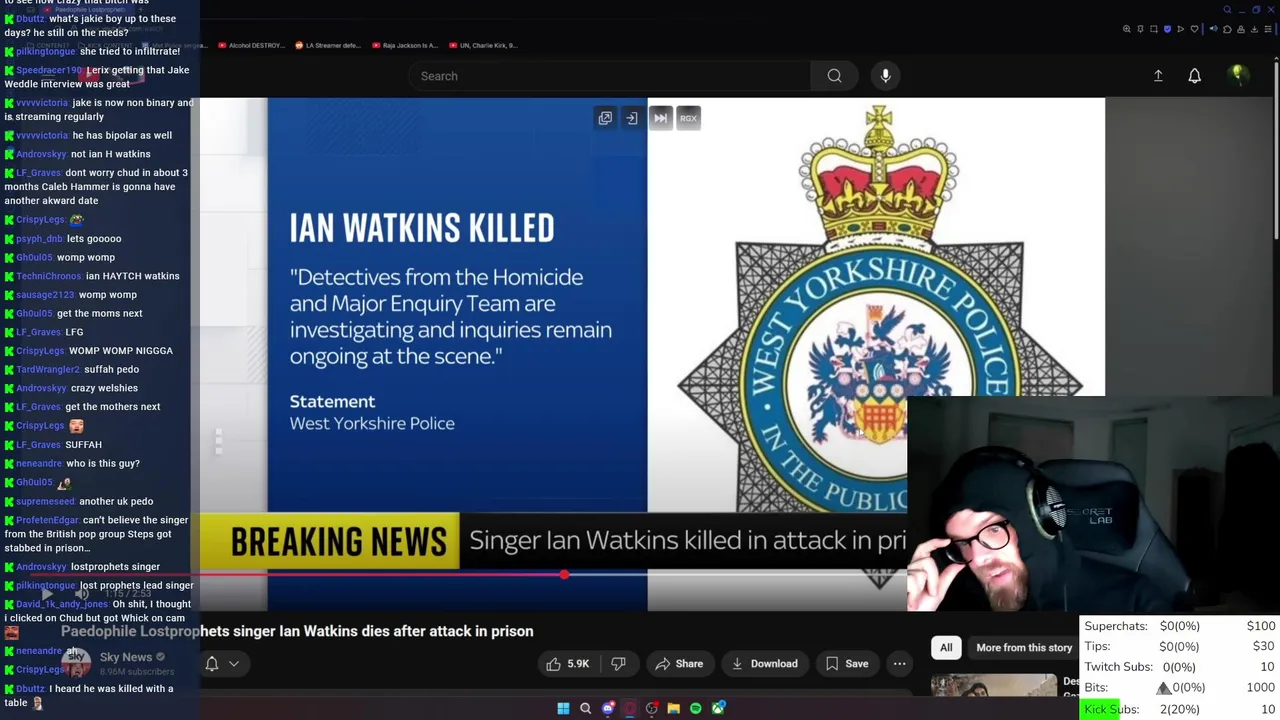Open Windows taskbar search

[585, 709]
